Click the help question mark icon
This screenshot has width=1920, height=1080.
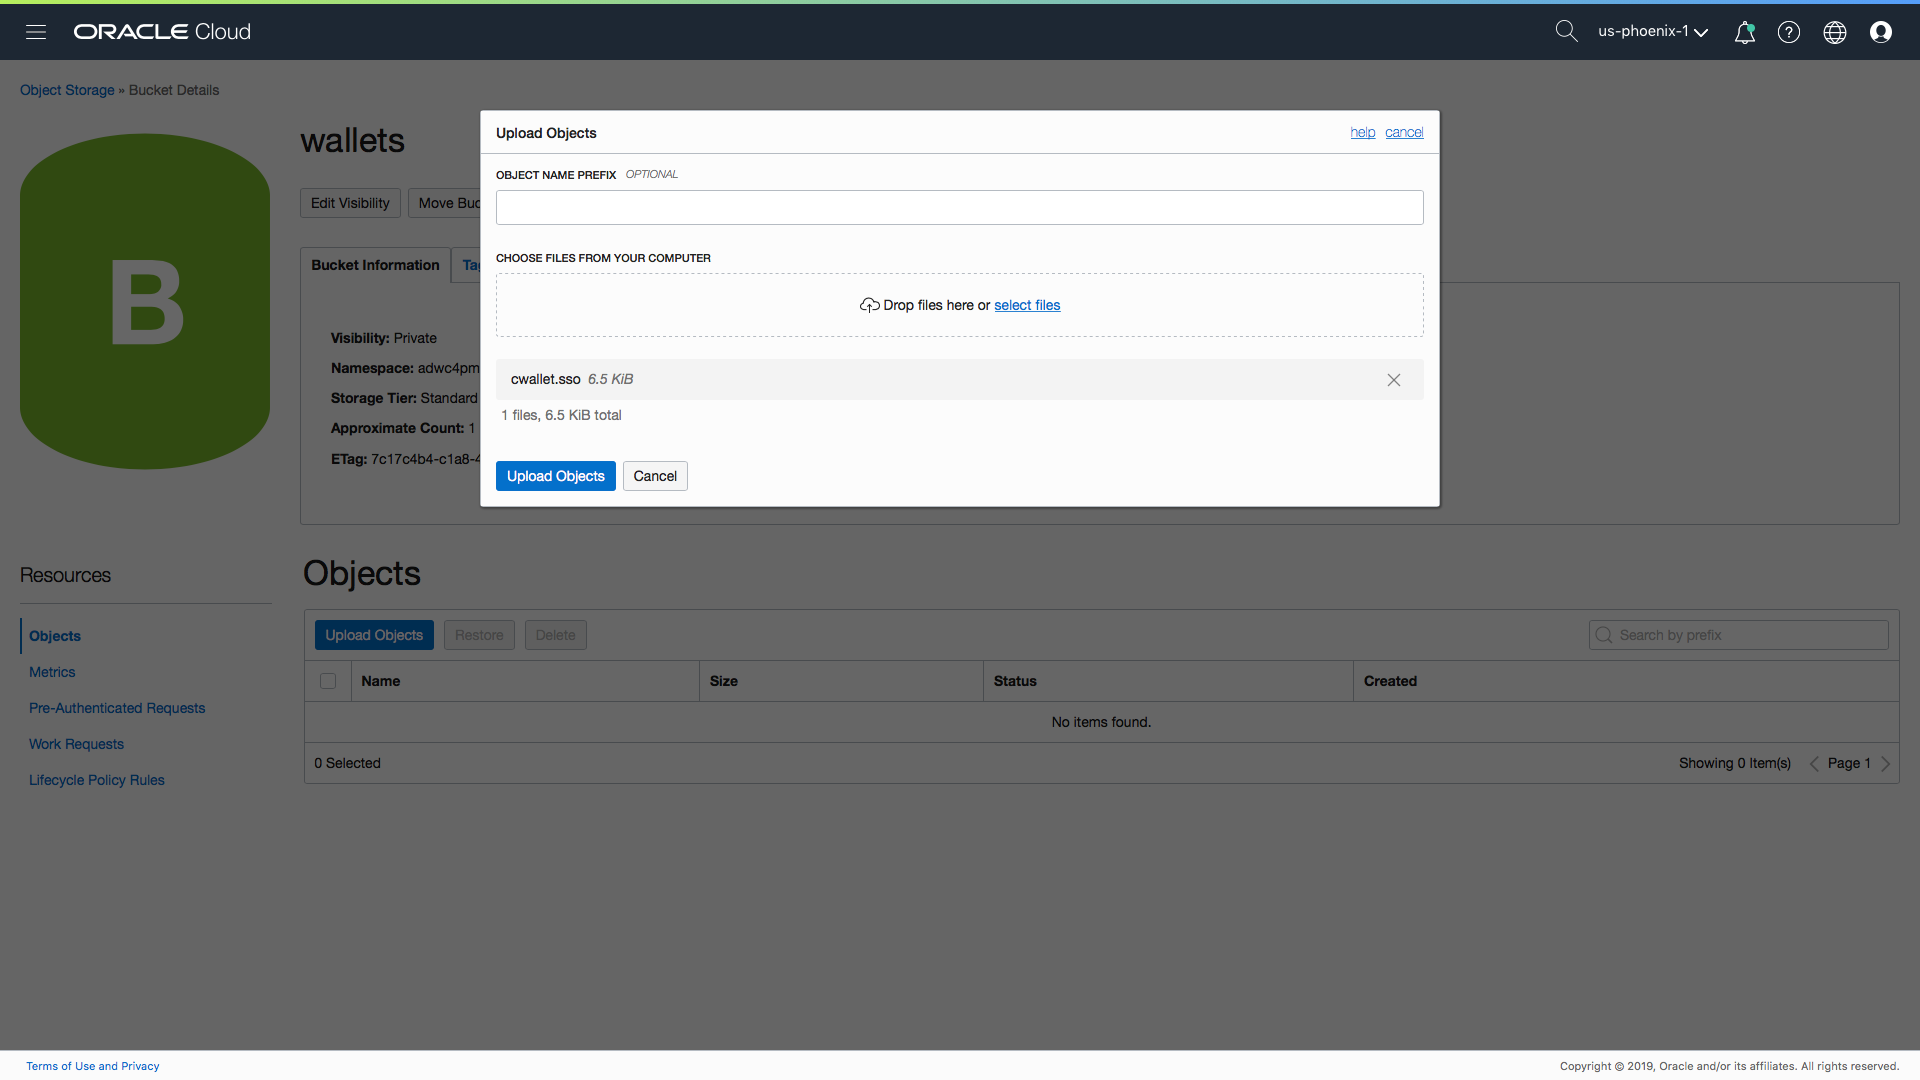(x=1789, y=32)
